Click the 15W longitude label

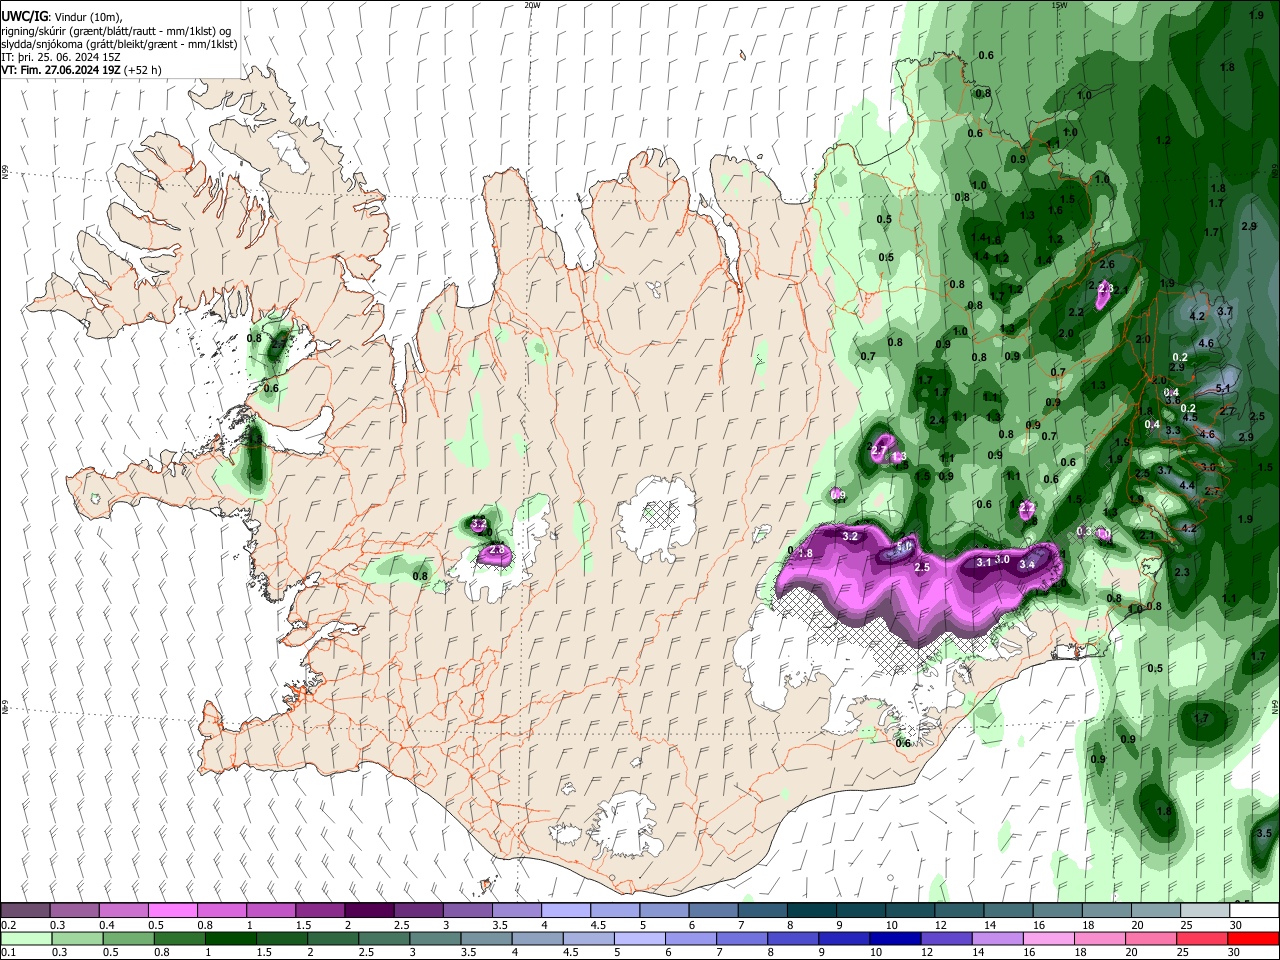pyautogui.click(x=1059, y=5)
